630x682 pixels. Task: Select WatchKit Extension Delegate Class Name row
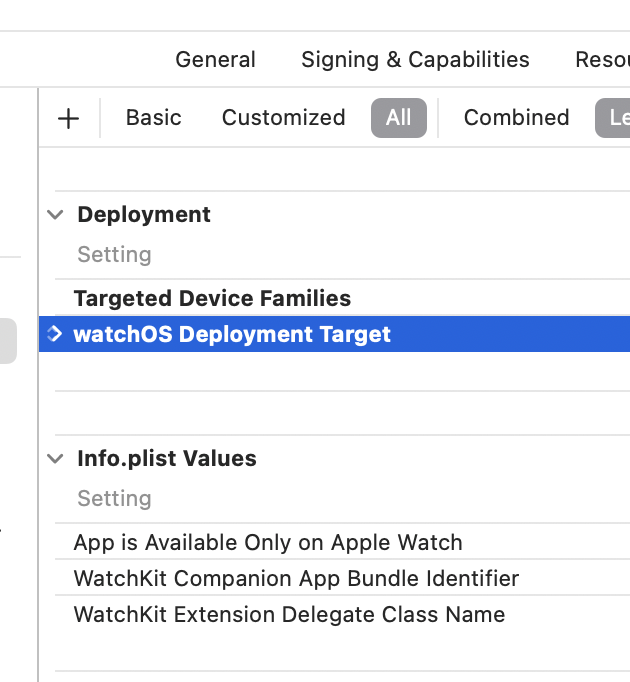coord(289,615)
